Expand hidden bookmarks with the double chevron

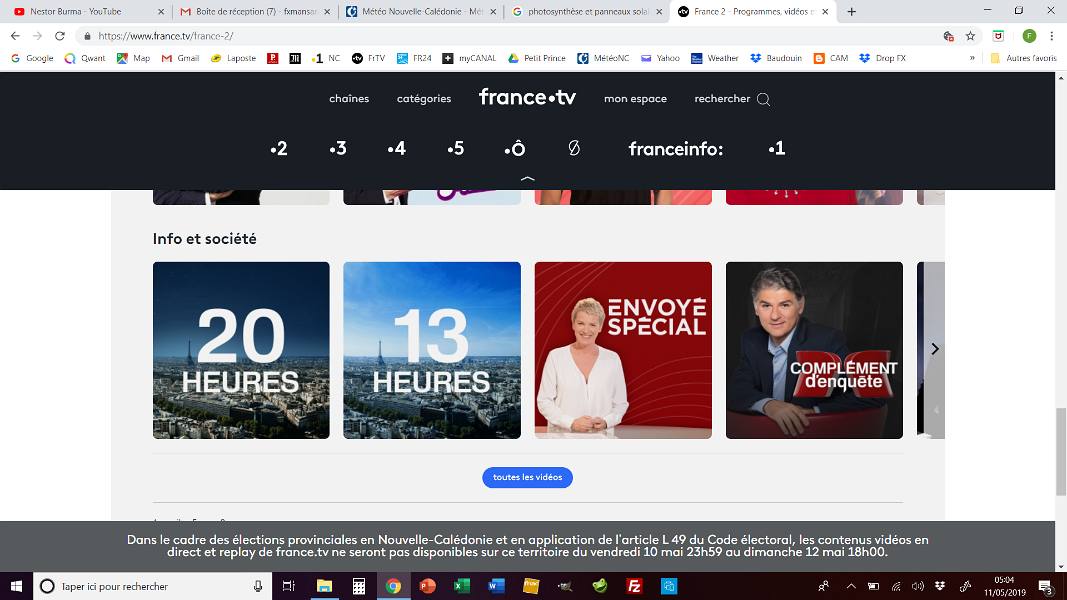coord(972,58)
